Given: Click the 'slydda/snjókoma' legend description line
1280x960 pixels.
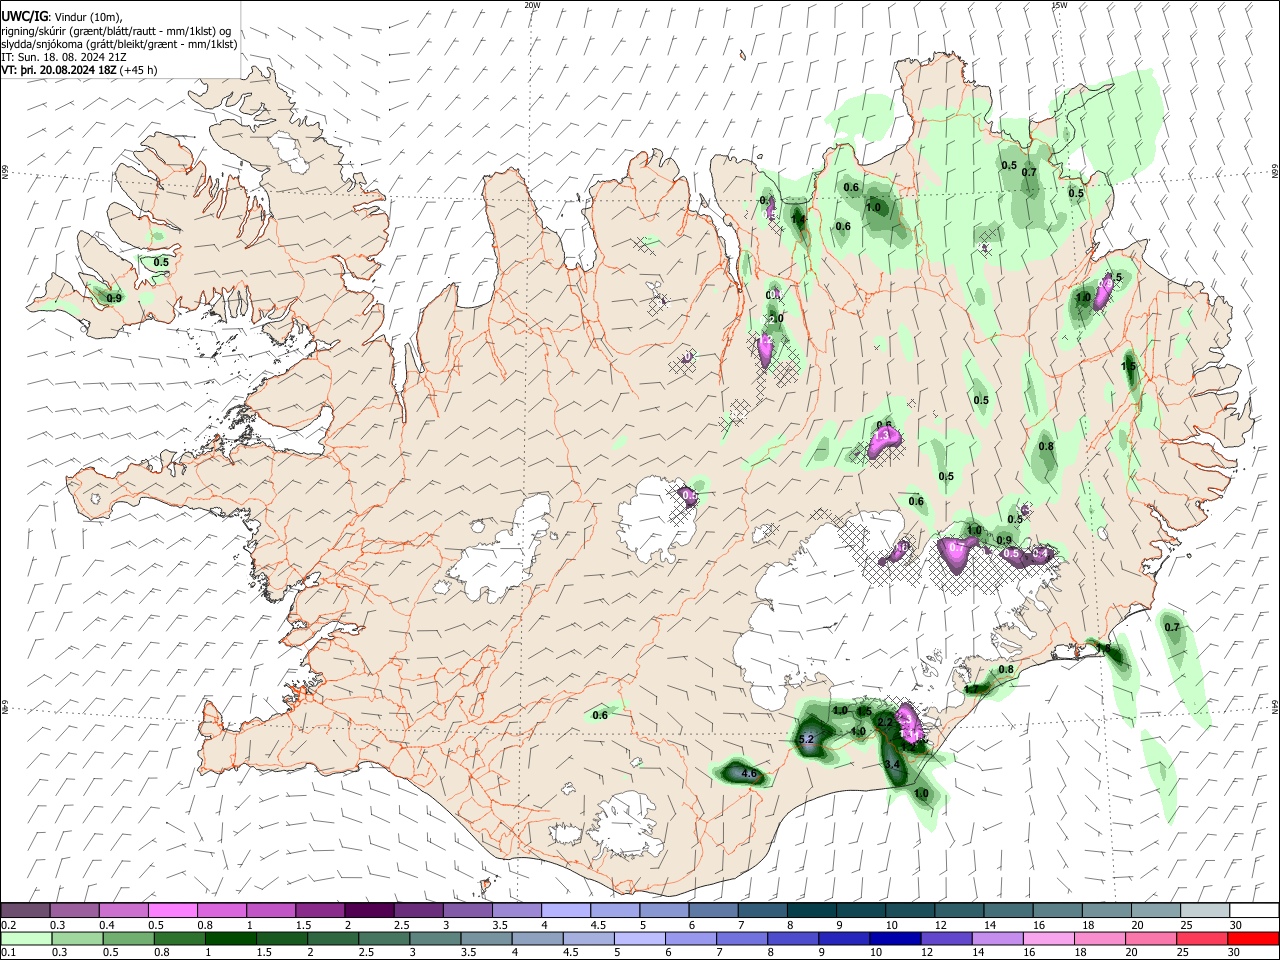Looking at the screenshot, I should [119, 44].
